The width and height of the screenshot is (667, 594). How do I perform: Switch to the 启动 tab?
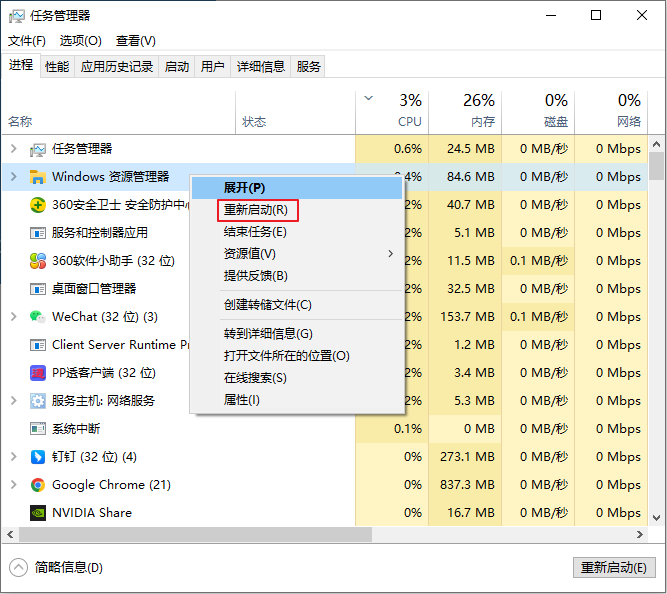coord(177,67)
